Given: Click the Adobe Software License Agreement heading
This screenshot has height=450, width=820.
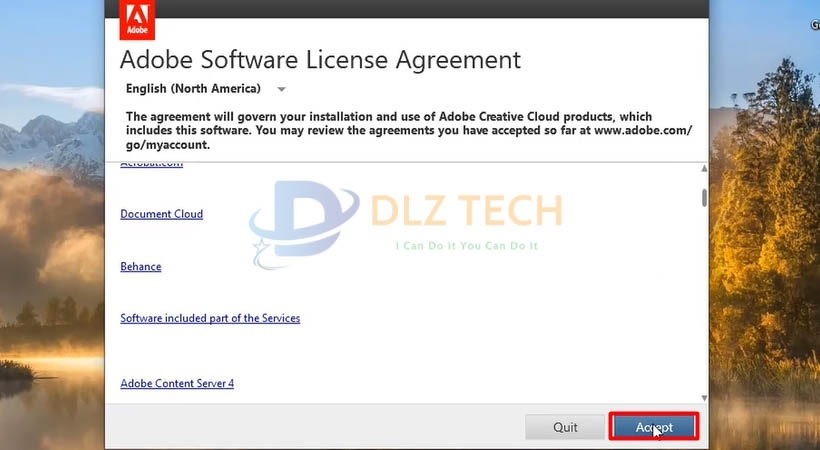Looking at the screenshot, I should point(320,59).
